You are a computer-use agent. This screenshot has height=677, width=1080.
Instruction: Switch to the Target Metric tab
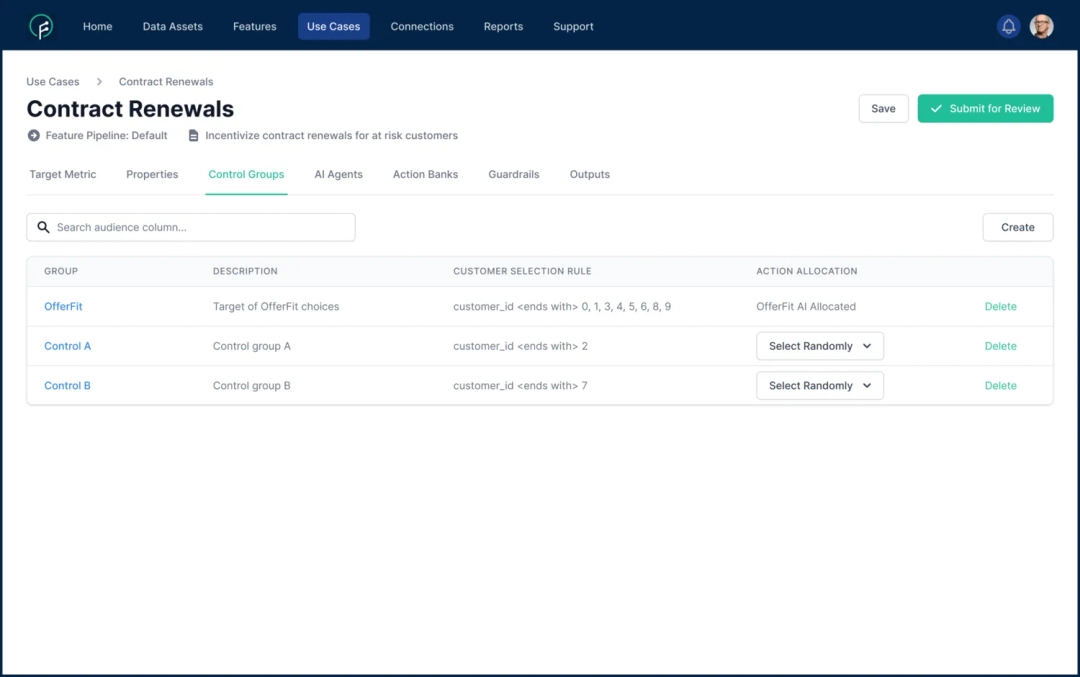tap(63, 174)
